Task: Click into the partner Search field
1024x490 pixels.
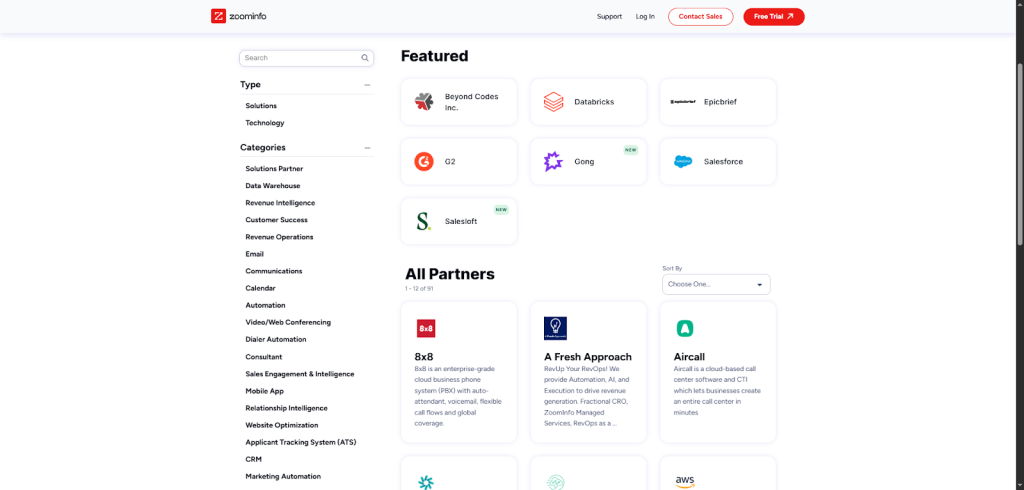Action: [298, 58]
